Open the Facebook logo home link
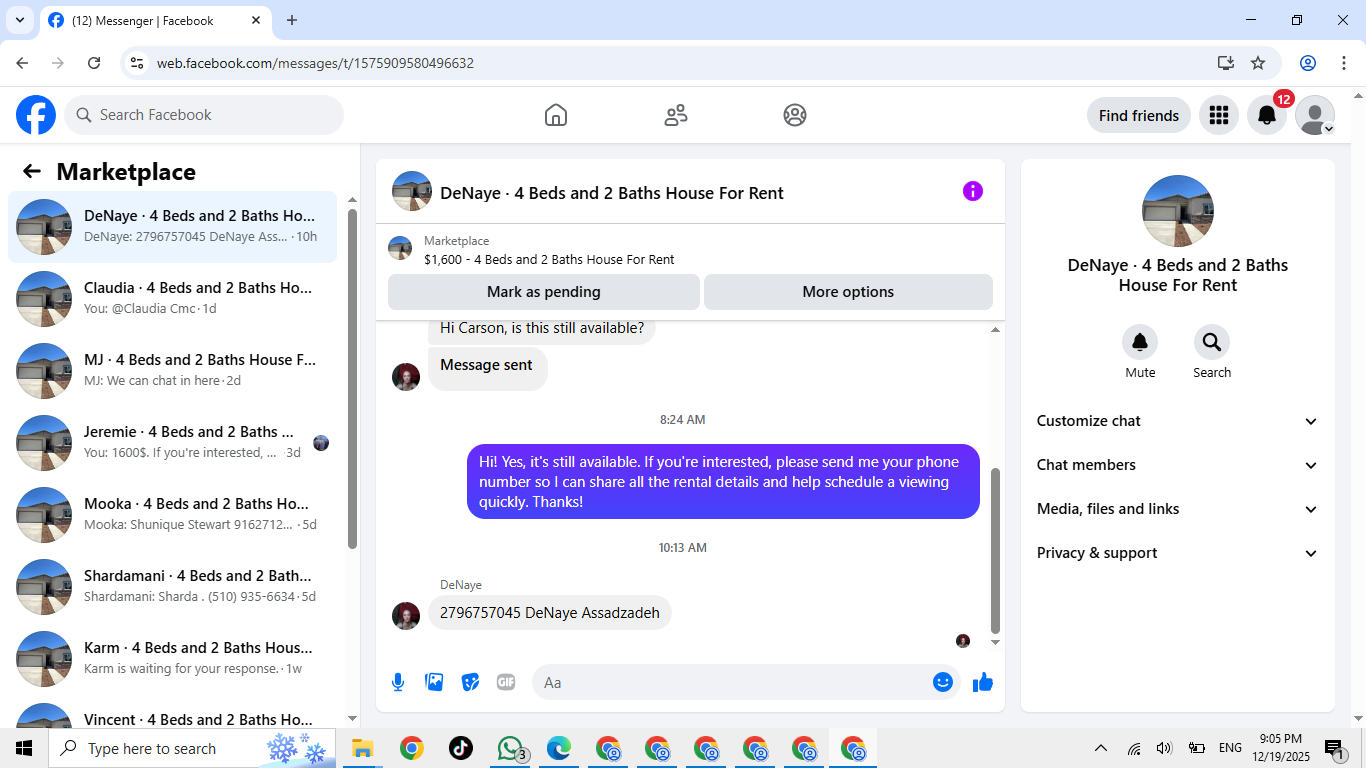Image resolution: width=1366 pixels, height=768 pixels. click(36, 115)
